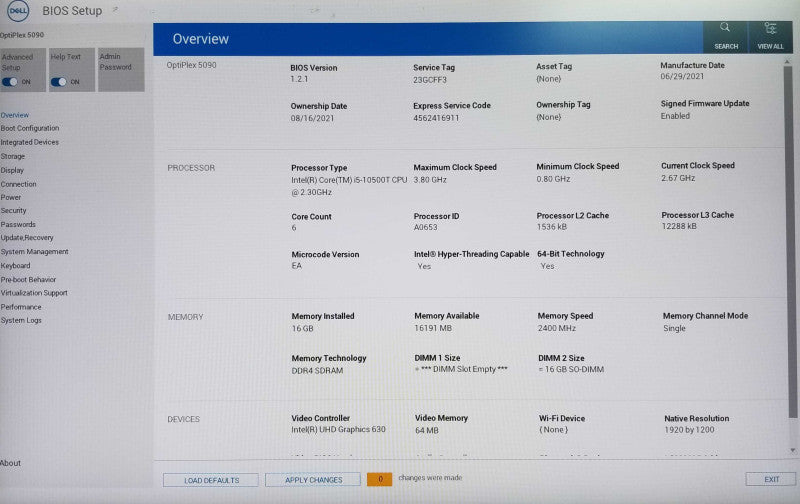
Task: Click the BIOS Version value 1.2.1
Action: pos(299,79)
